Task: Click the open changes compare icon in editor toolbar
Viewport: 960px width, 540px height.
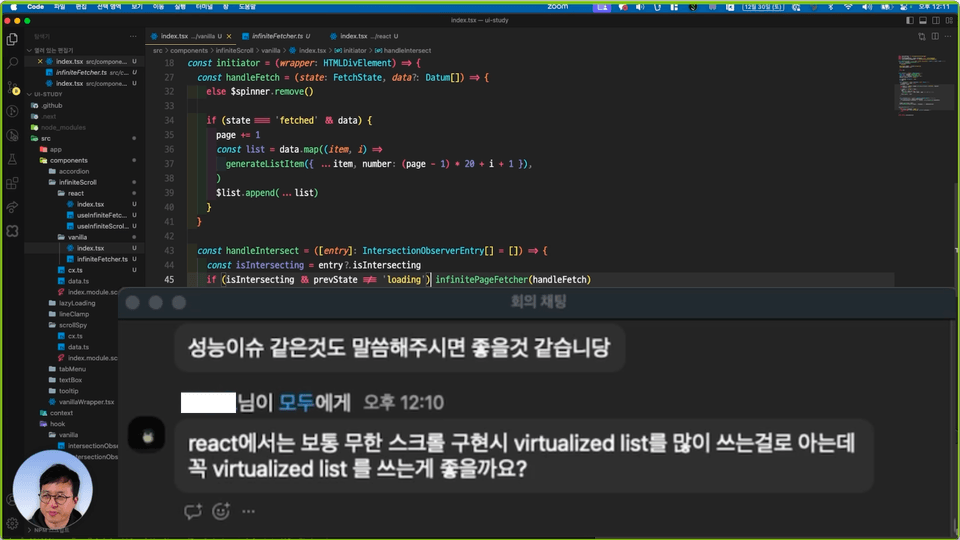Action: (922, 36)
